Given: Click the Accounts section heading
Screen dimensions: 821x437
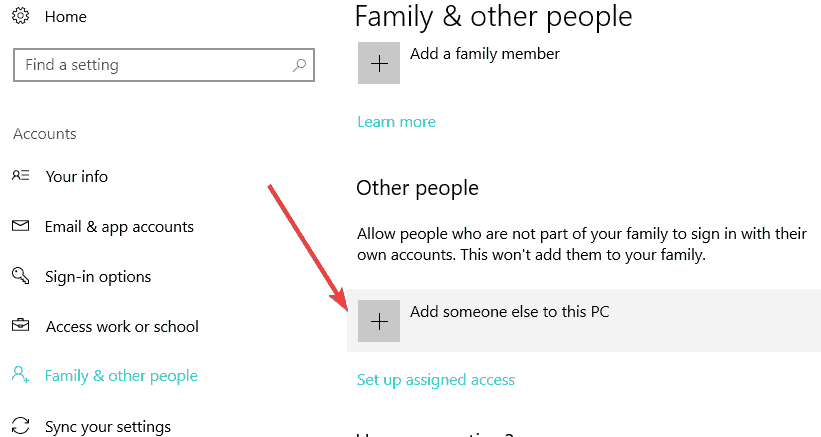Looking at the screenshot, I should tap(45, 134).
